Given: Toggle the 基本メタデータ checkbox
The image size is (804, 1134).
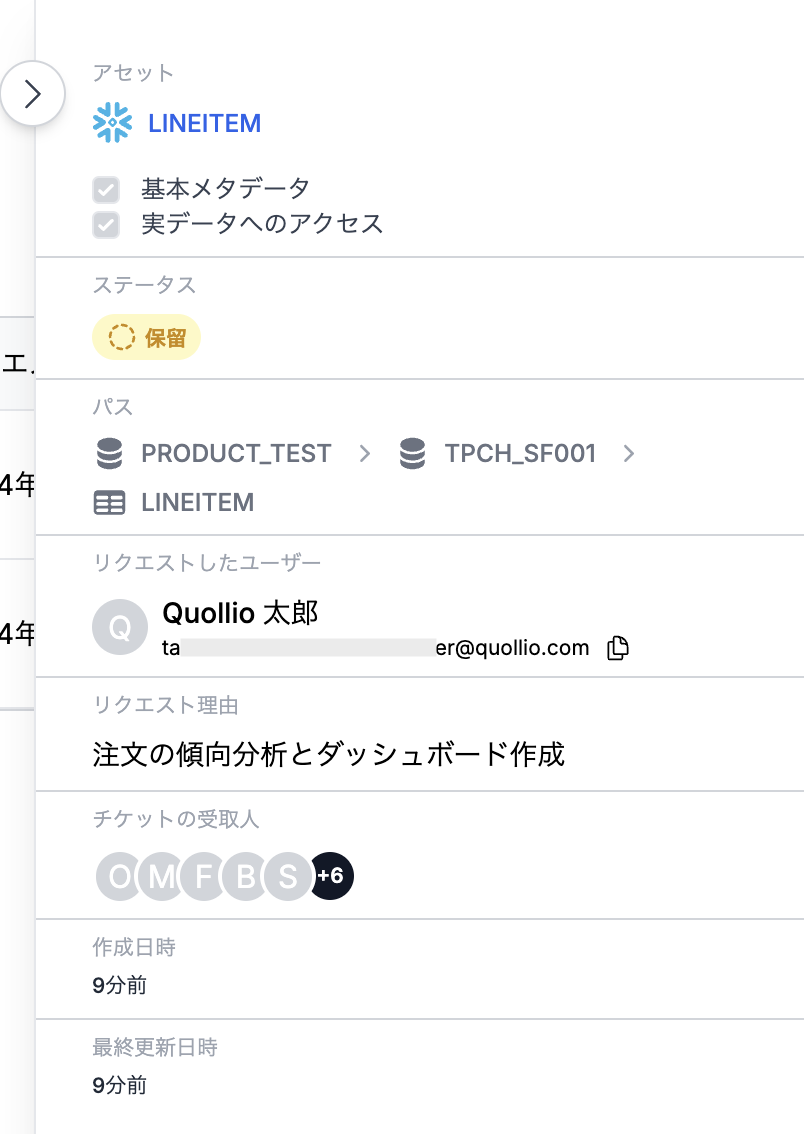Looking at the screenshot, I should point(106,189).
